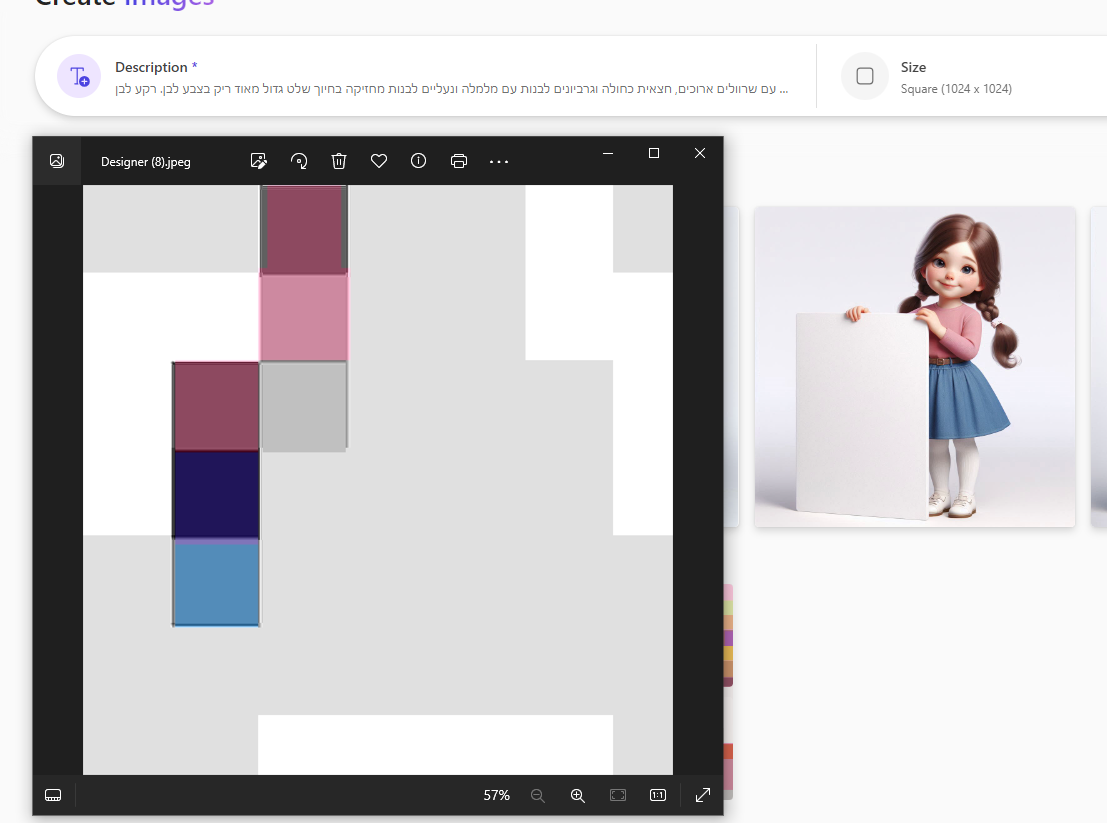
Task: Print the image using the printer icon
Action: 459,161
